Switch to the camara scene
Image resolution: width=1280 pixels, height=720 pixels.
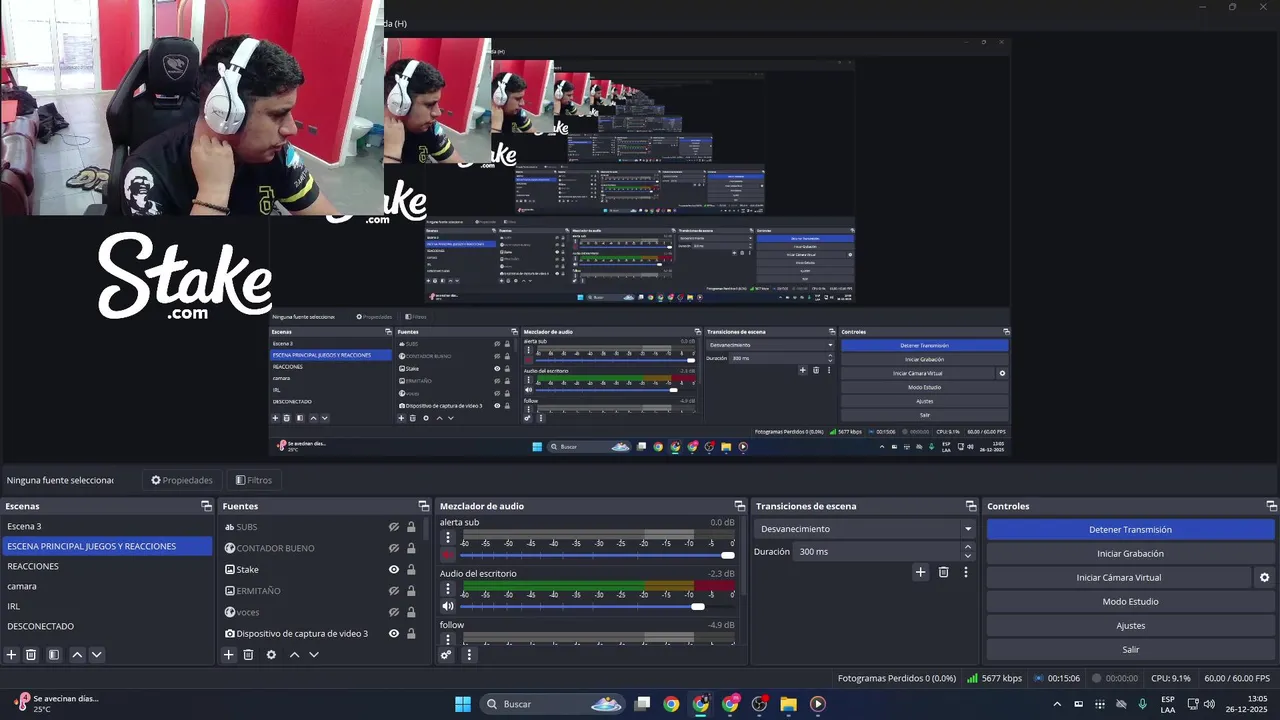106,586
